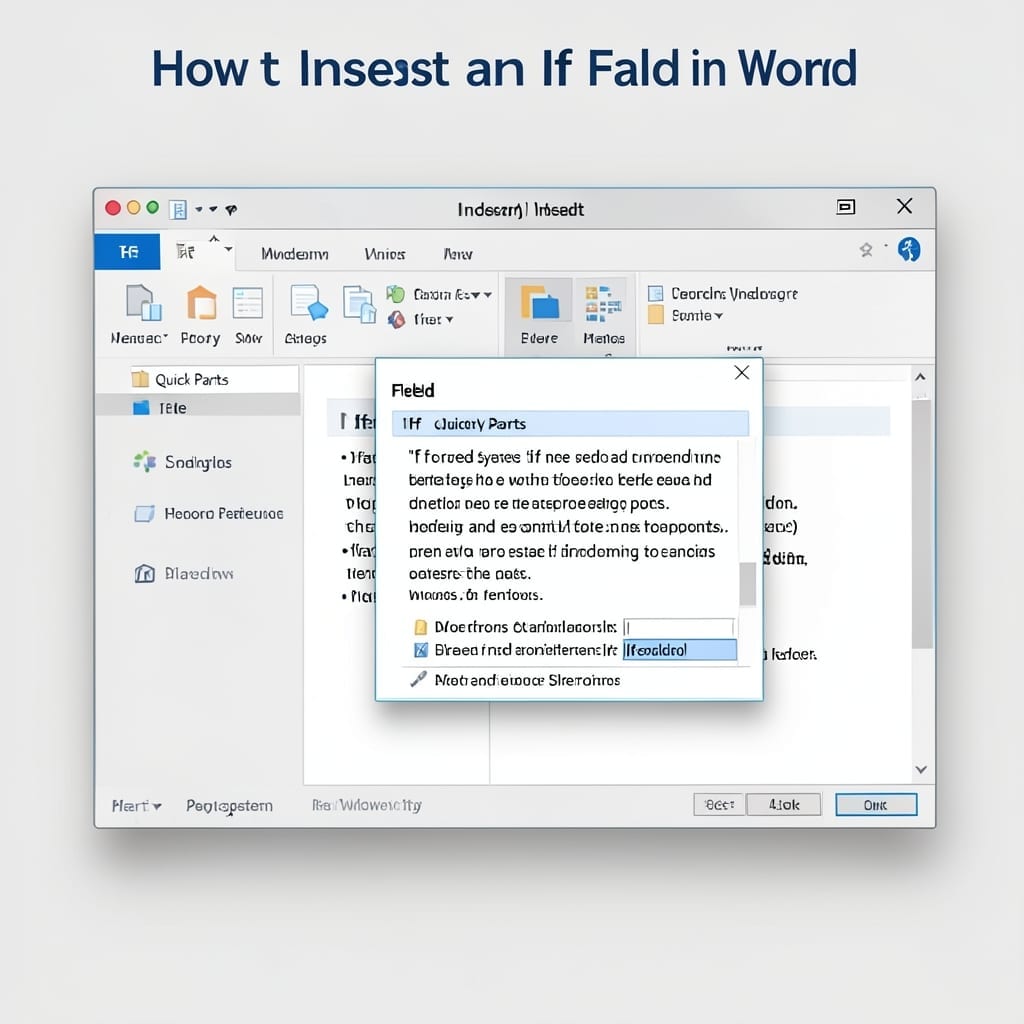1024x1024 pixels.
Task: Click the 'Heooro Perieusoe' label in the left panel
Action: (223, 514)
